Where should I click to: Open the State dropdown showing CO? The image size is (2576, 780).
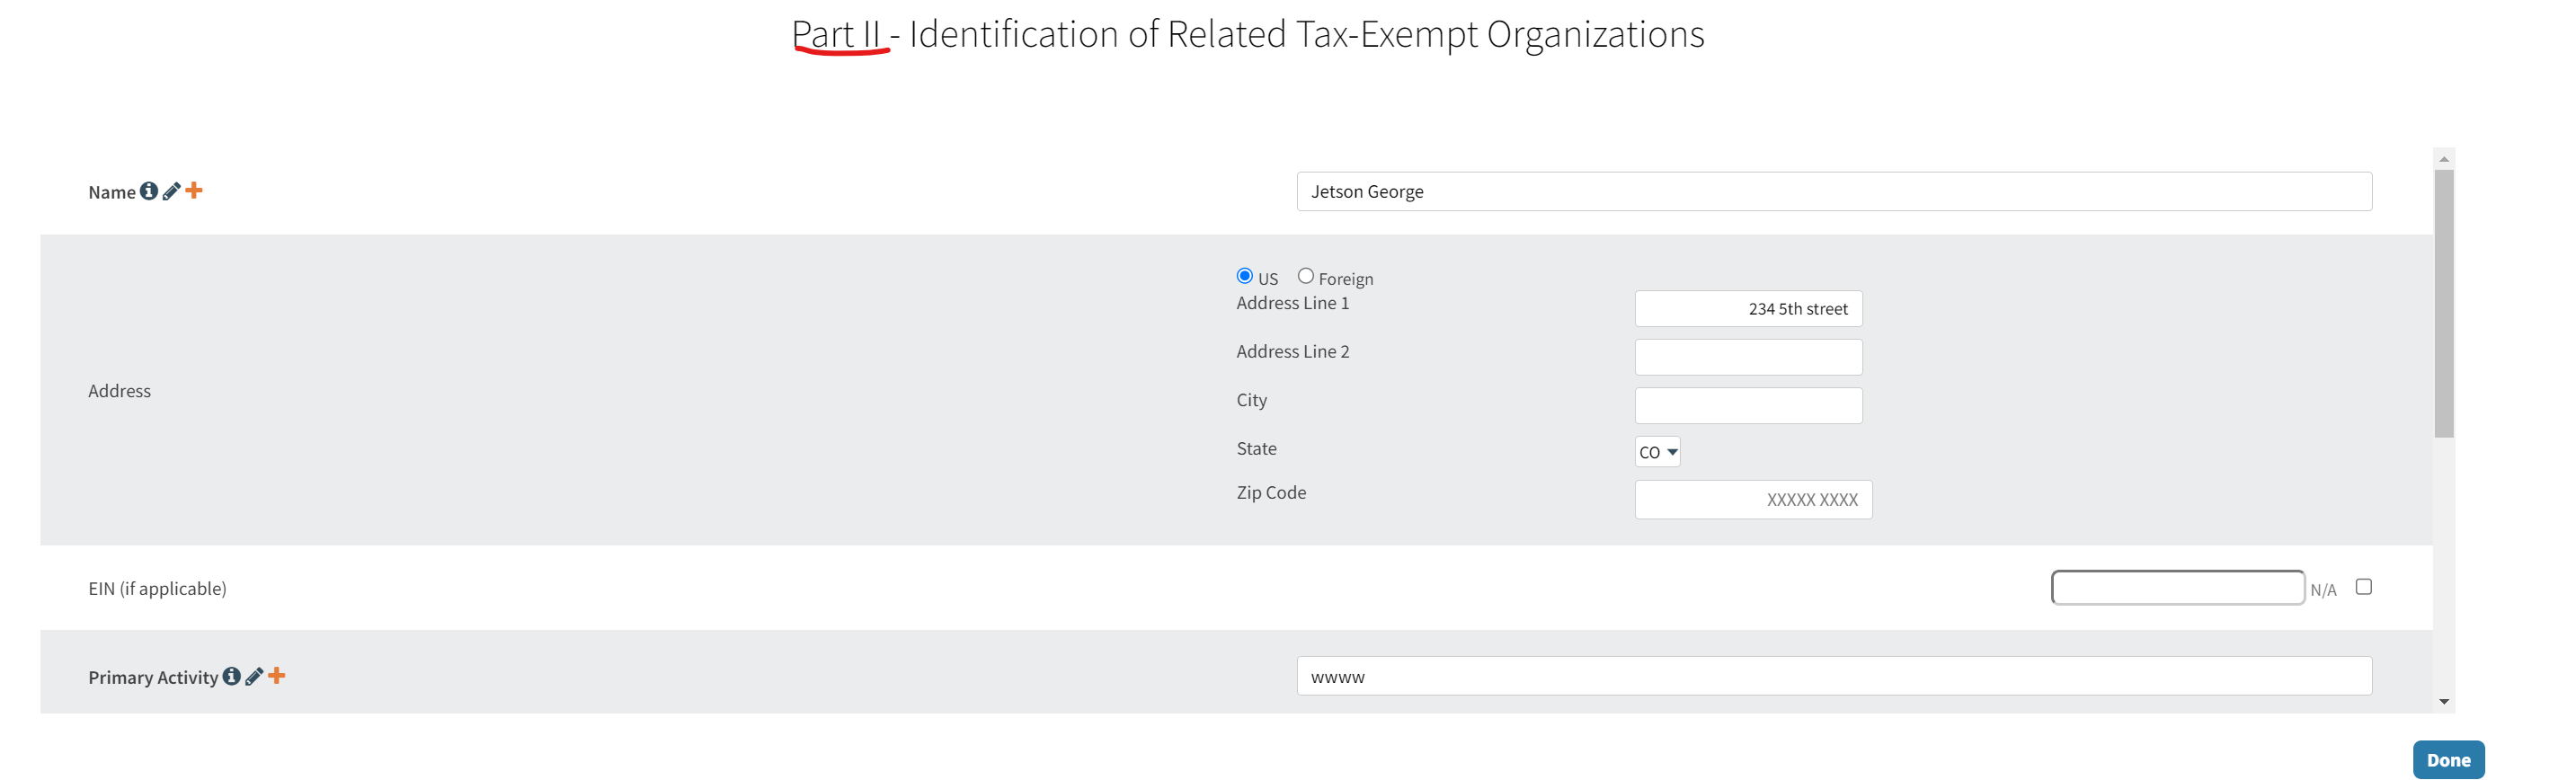tap(1657, 452)
